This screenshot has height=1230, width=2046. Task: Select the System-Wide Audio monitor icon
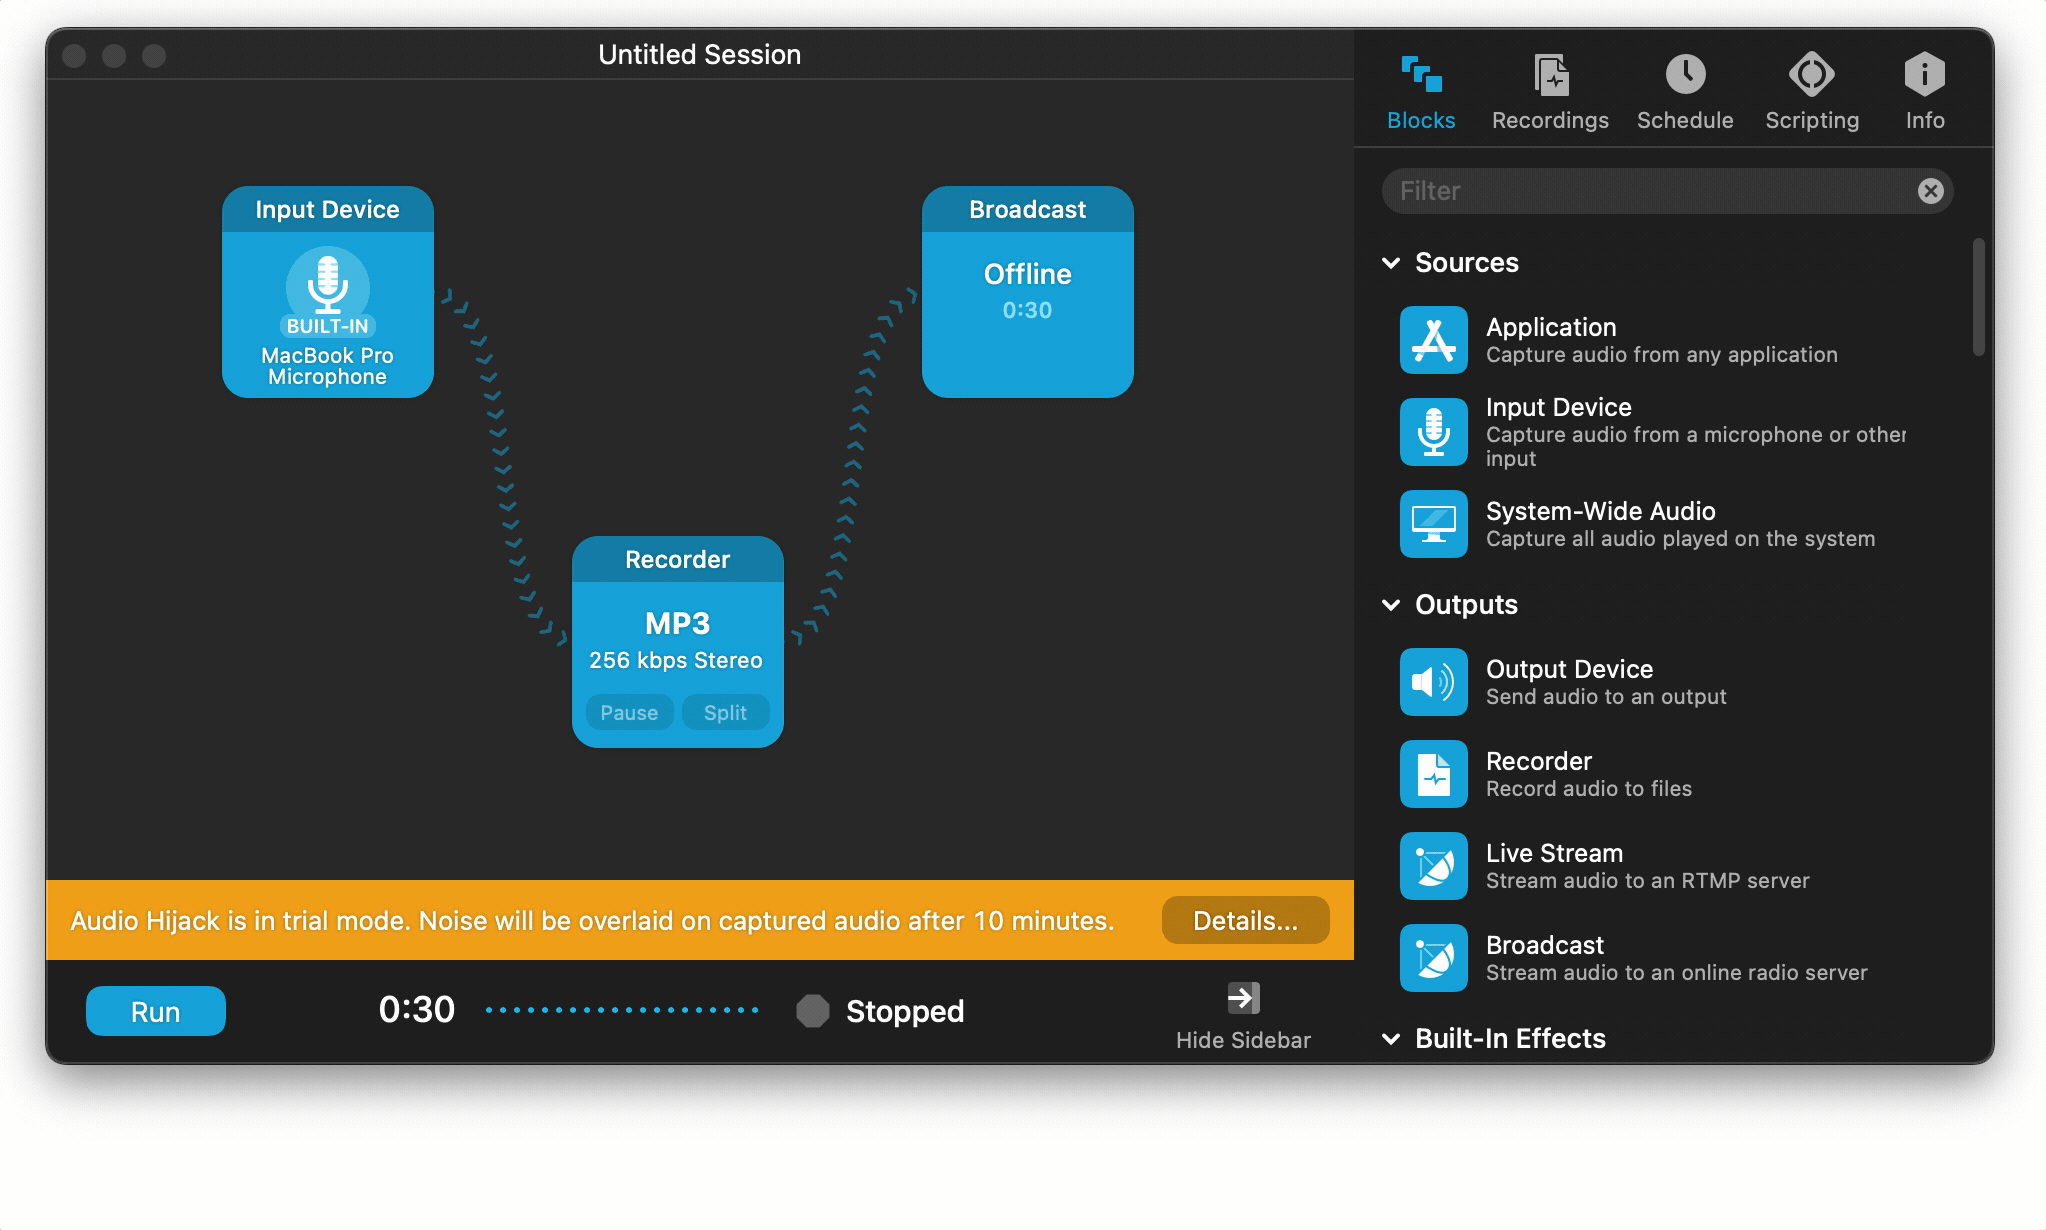click(x=1433, y=524)
